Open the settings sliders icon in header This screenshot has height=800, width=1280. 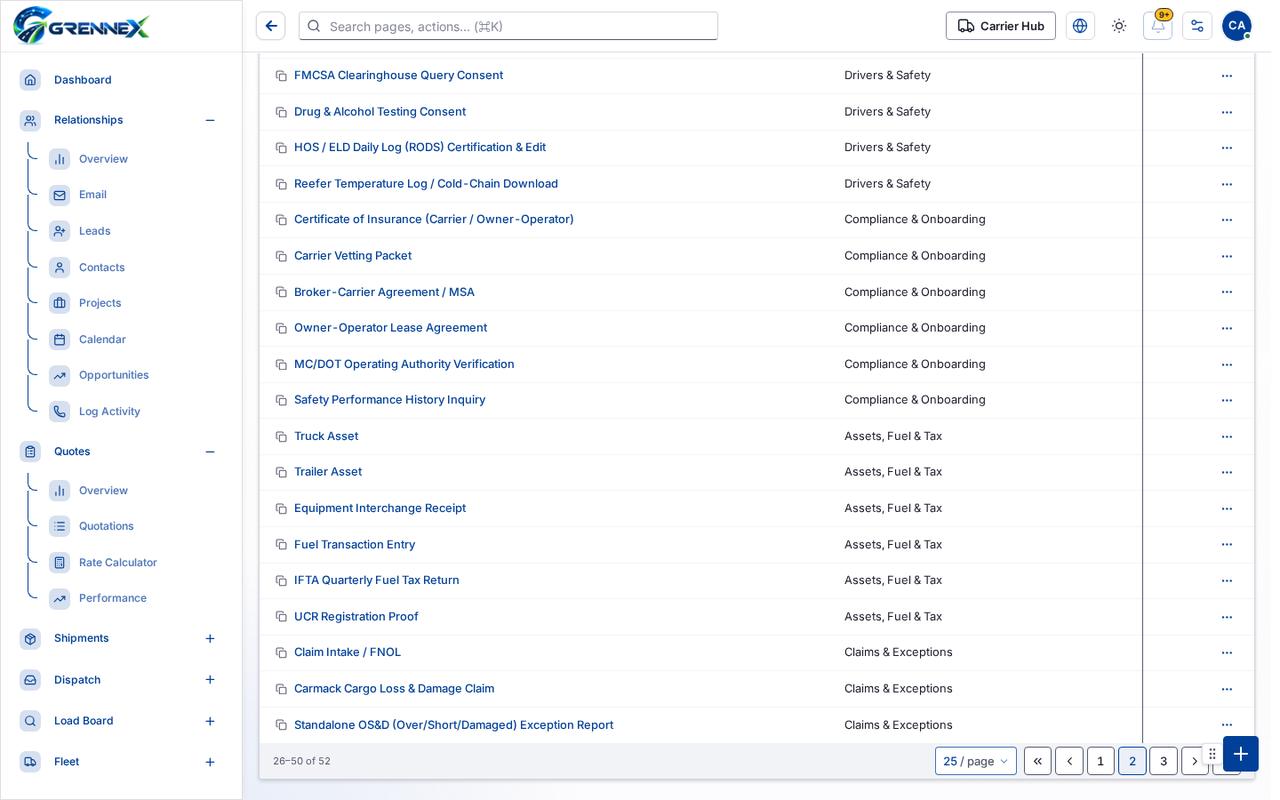pyautogui.click(x=1197, y=26)
